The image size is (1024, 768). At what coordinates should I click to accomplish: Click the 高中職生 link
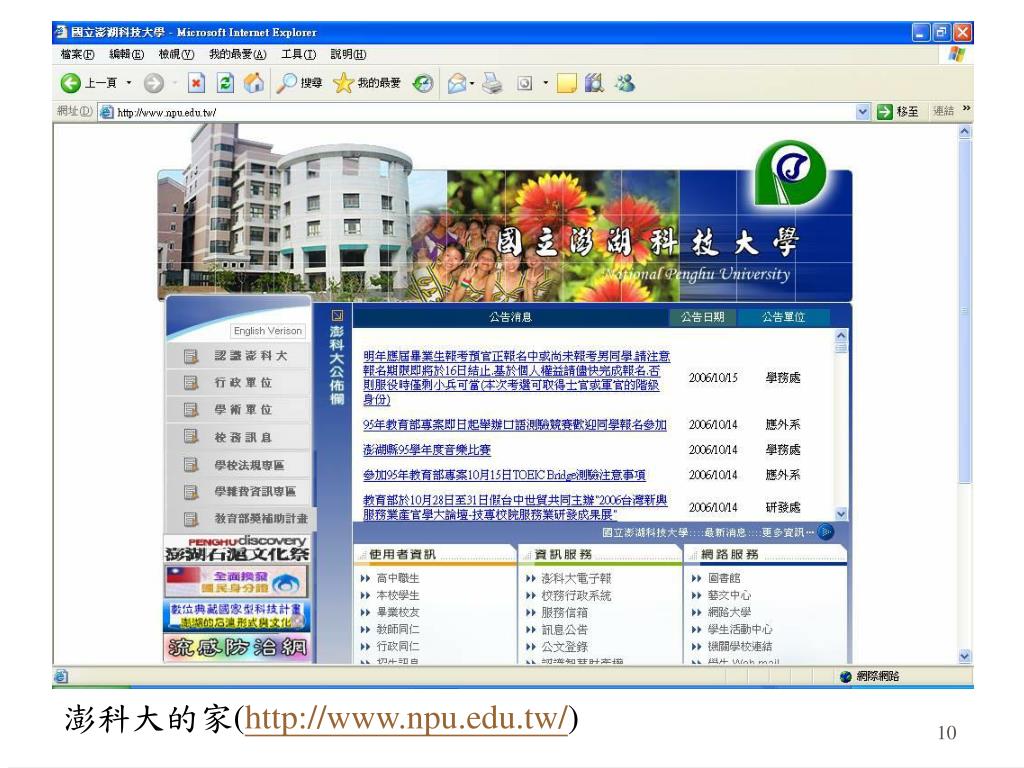click(x=398, y=578)
